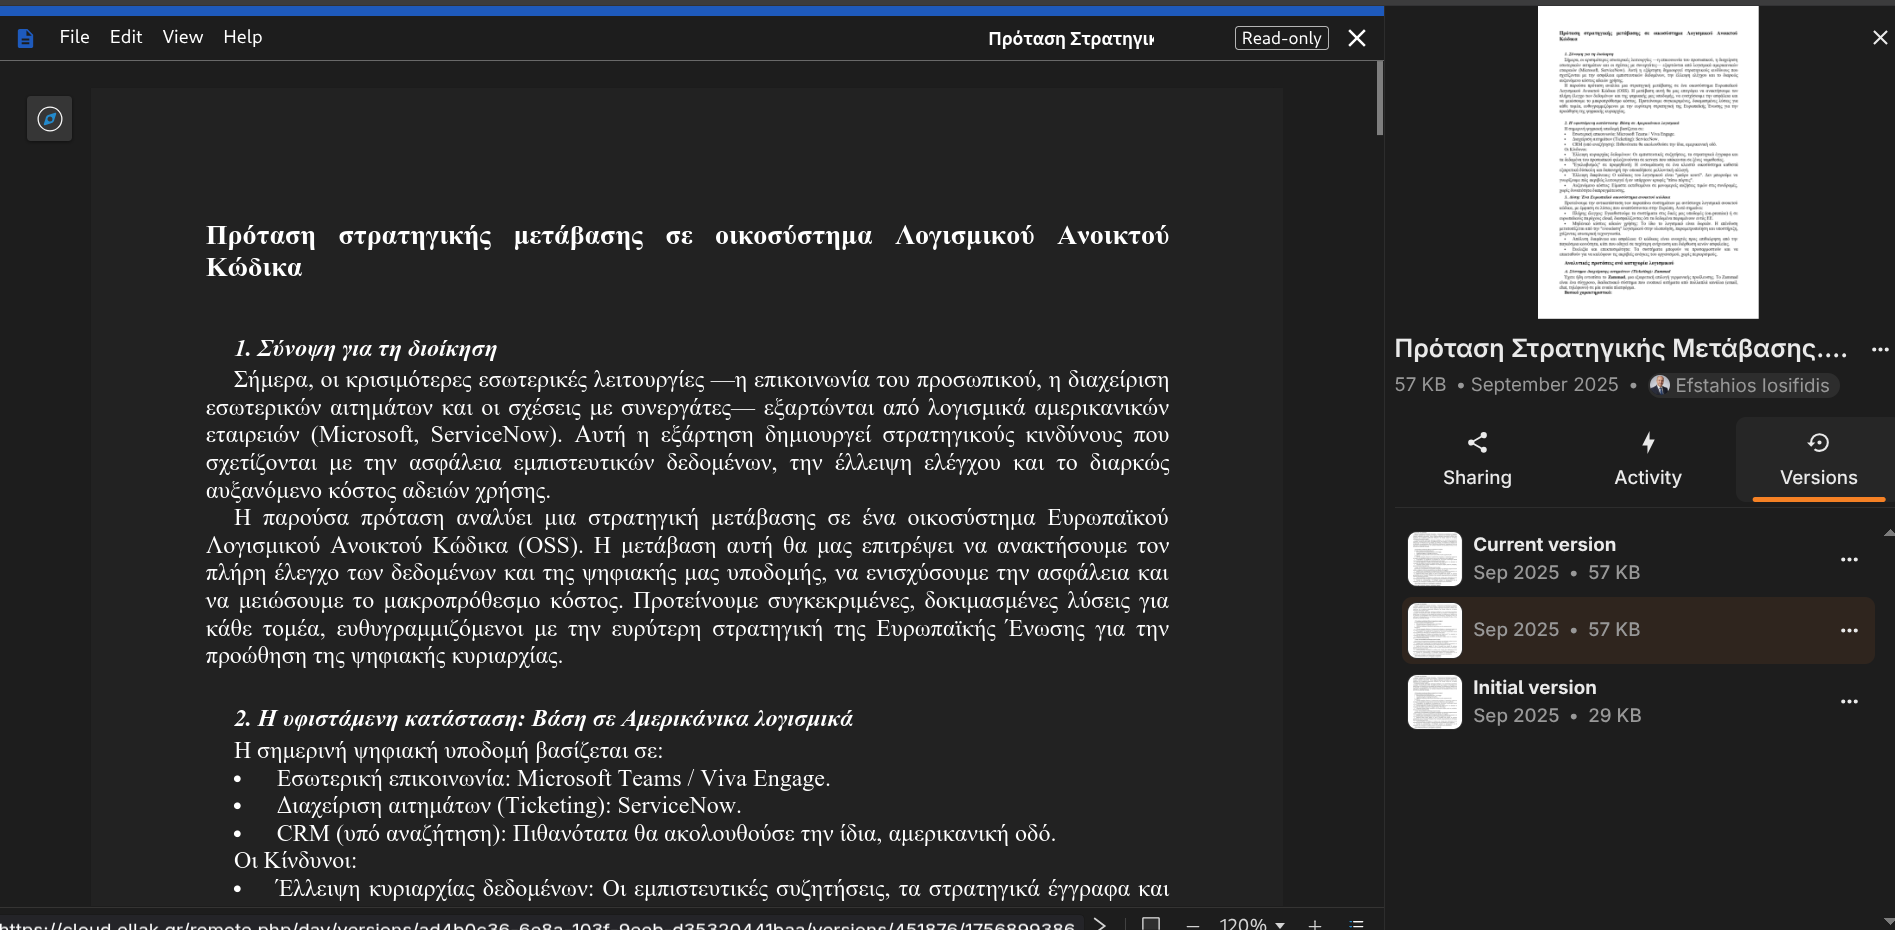Click the document app icon beside File

click(26, 38)
